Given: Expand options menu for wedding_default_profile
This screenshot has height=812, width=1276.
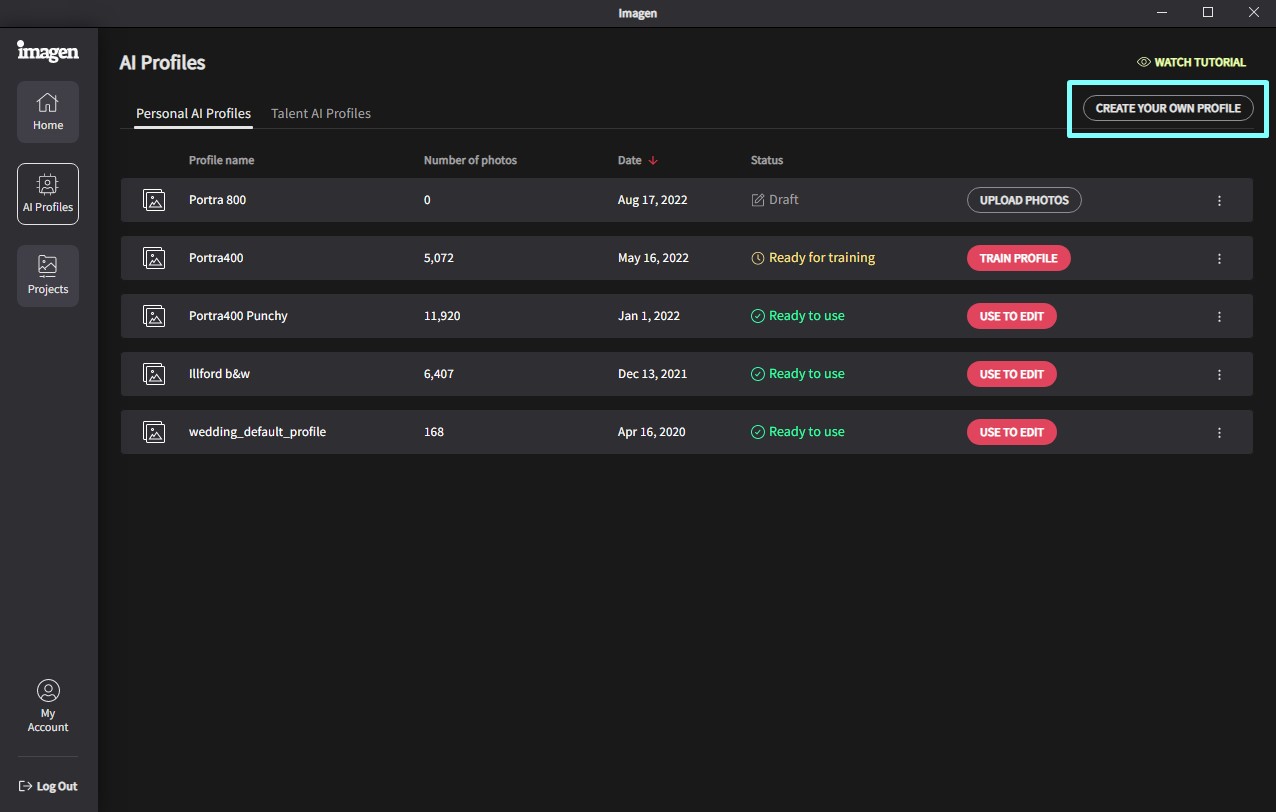Looking at the screenshot, I should (x=1219, y=432).
